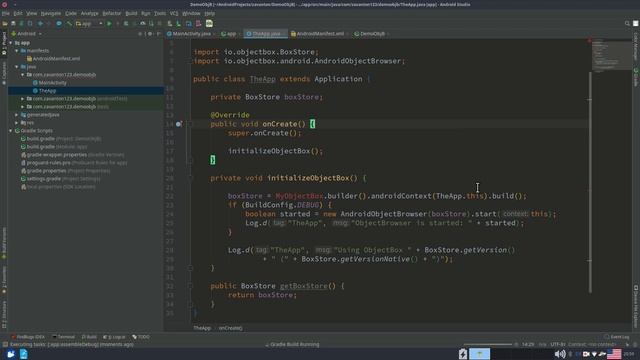Open the FindBugs-IDEA tool window
Screen dimensions: 640x360
(28, 337)
